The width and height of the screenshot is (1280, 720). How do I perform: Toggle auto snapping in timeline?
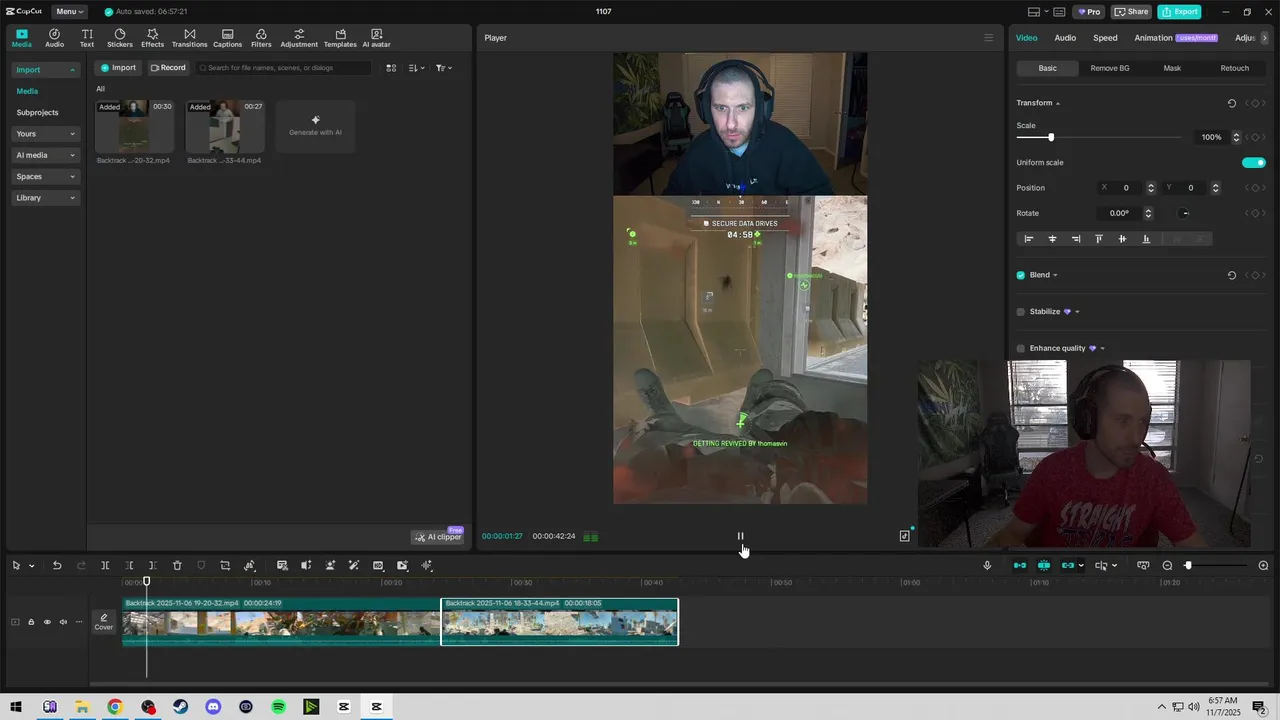click(1044, 565)
